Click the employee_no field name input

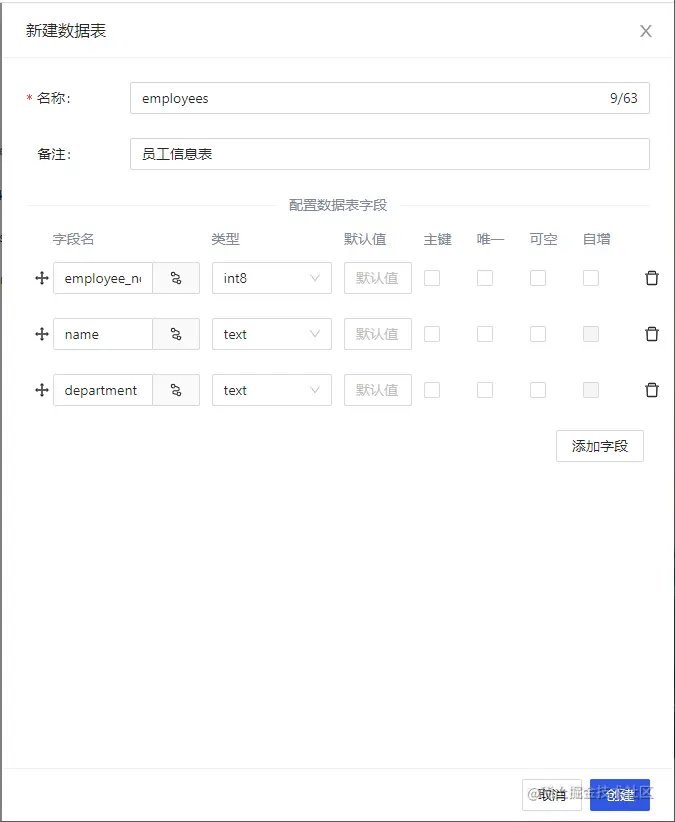click(x=103, y=278)
